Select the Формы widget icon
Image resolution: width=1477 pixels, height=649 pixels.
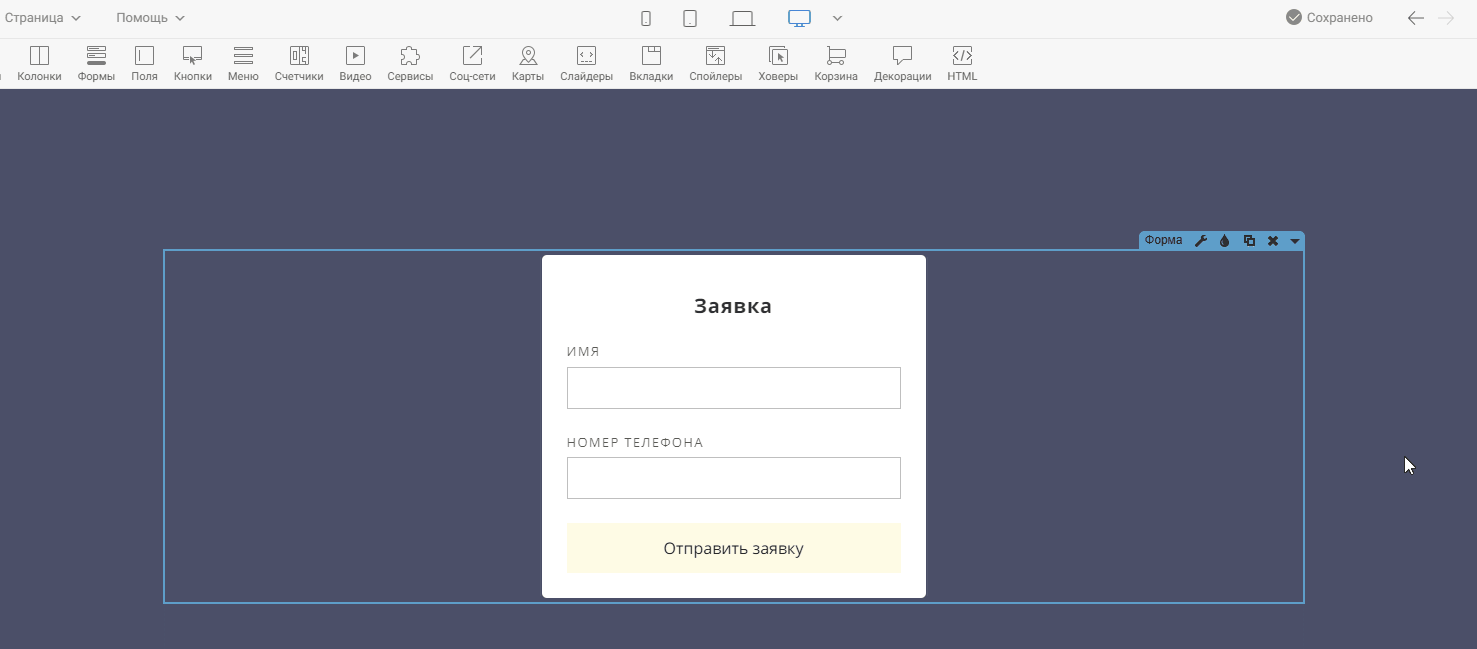tap(96, 64)
